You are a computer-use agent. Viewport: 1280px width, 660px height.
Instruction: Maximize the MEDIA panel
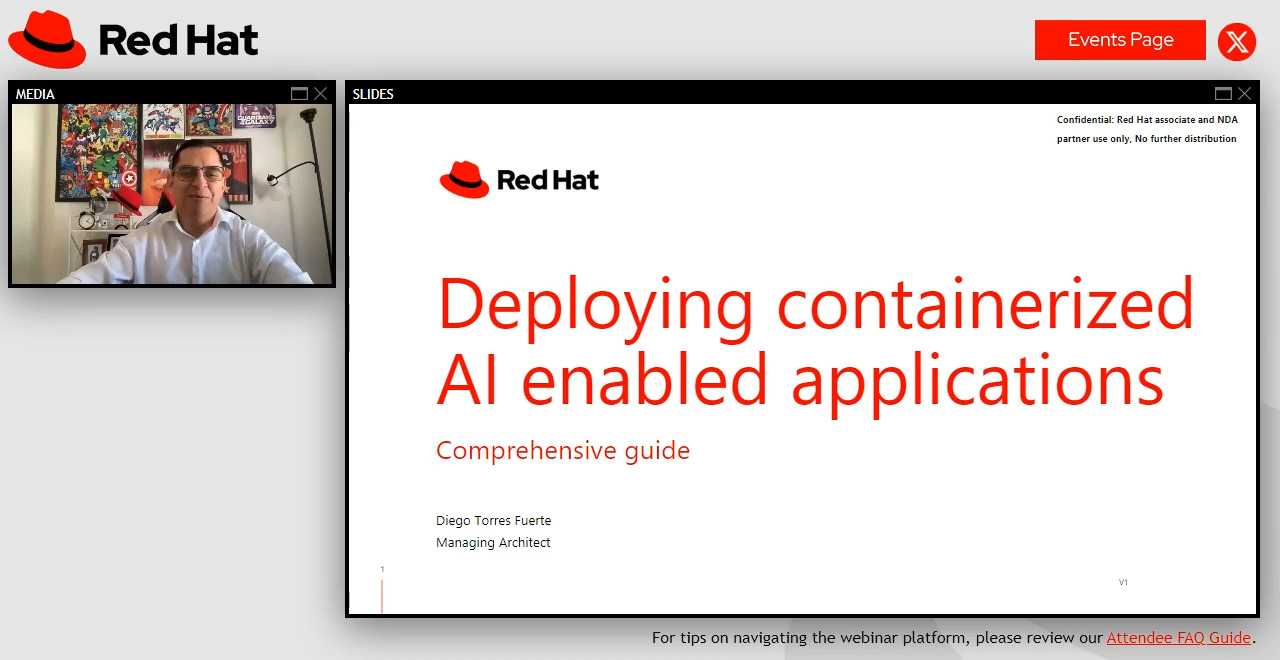299,94
